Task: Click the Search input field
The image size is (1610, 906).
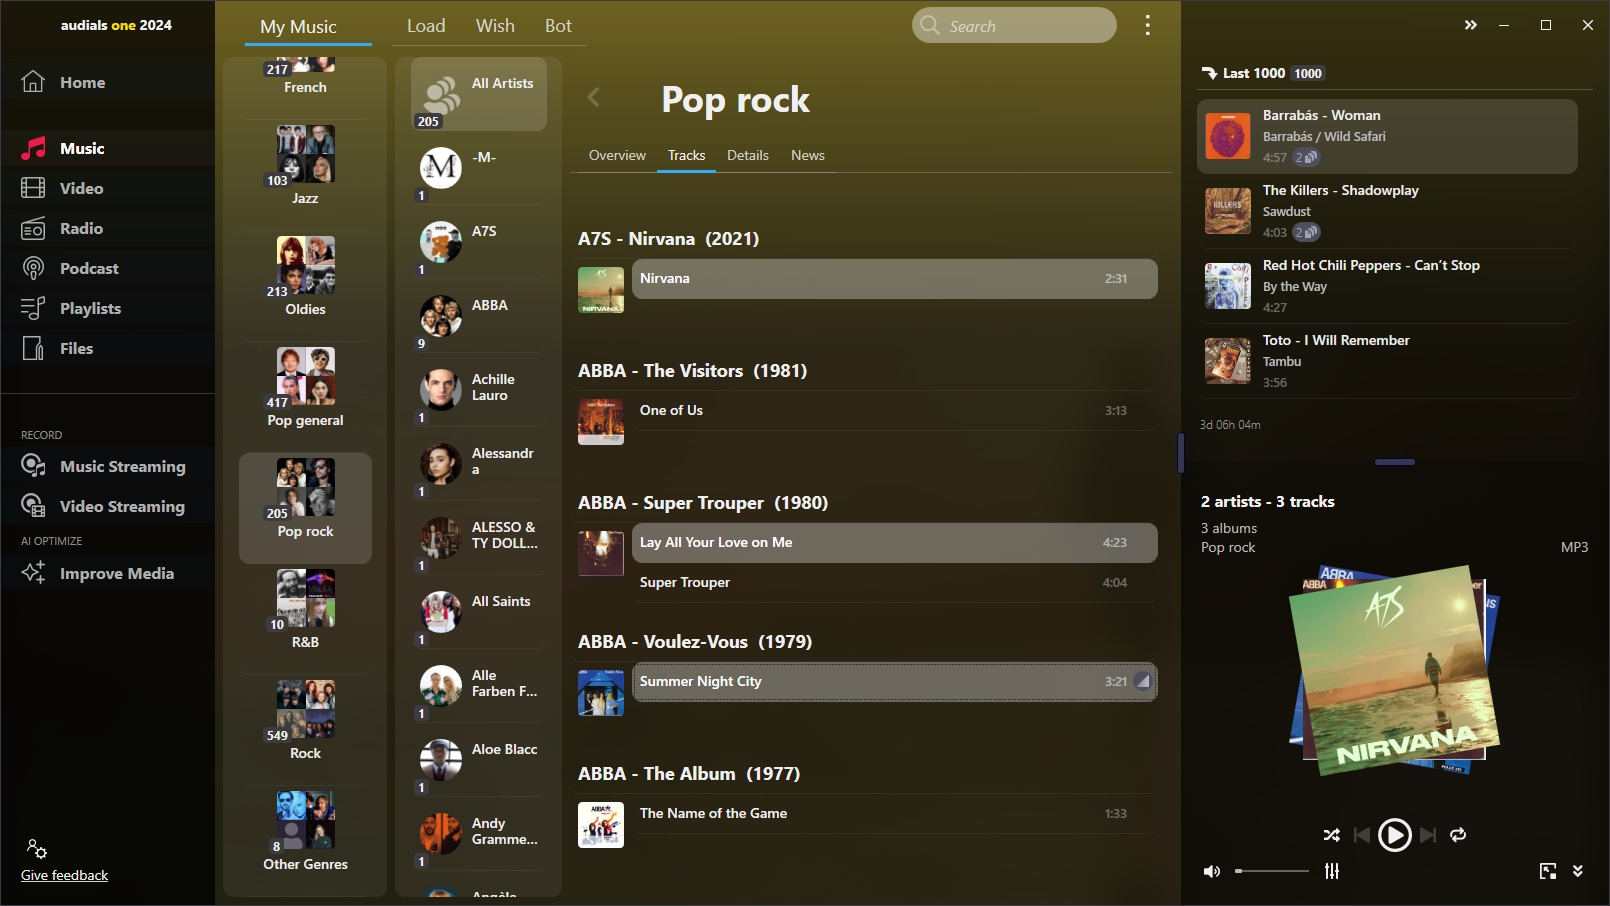Action: click(x=1014, y=25)
